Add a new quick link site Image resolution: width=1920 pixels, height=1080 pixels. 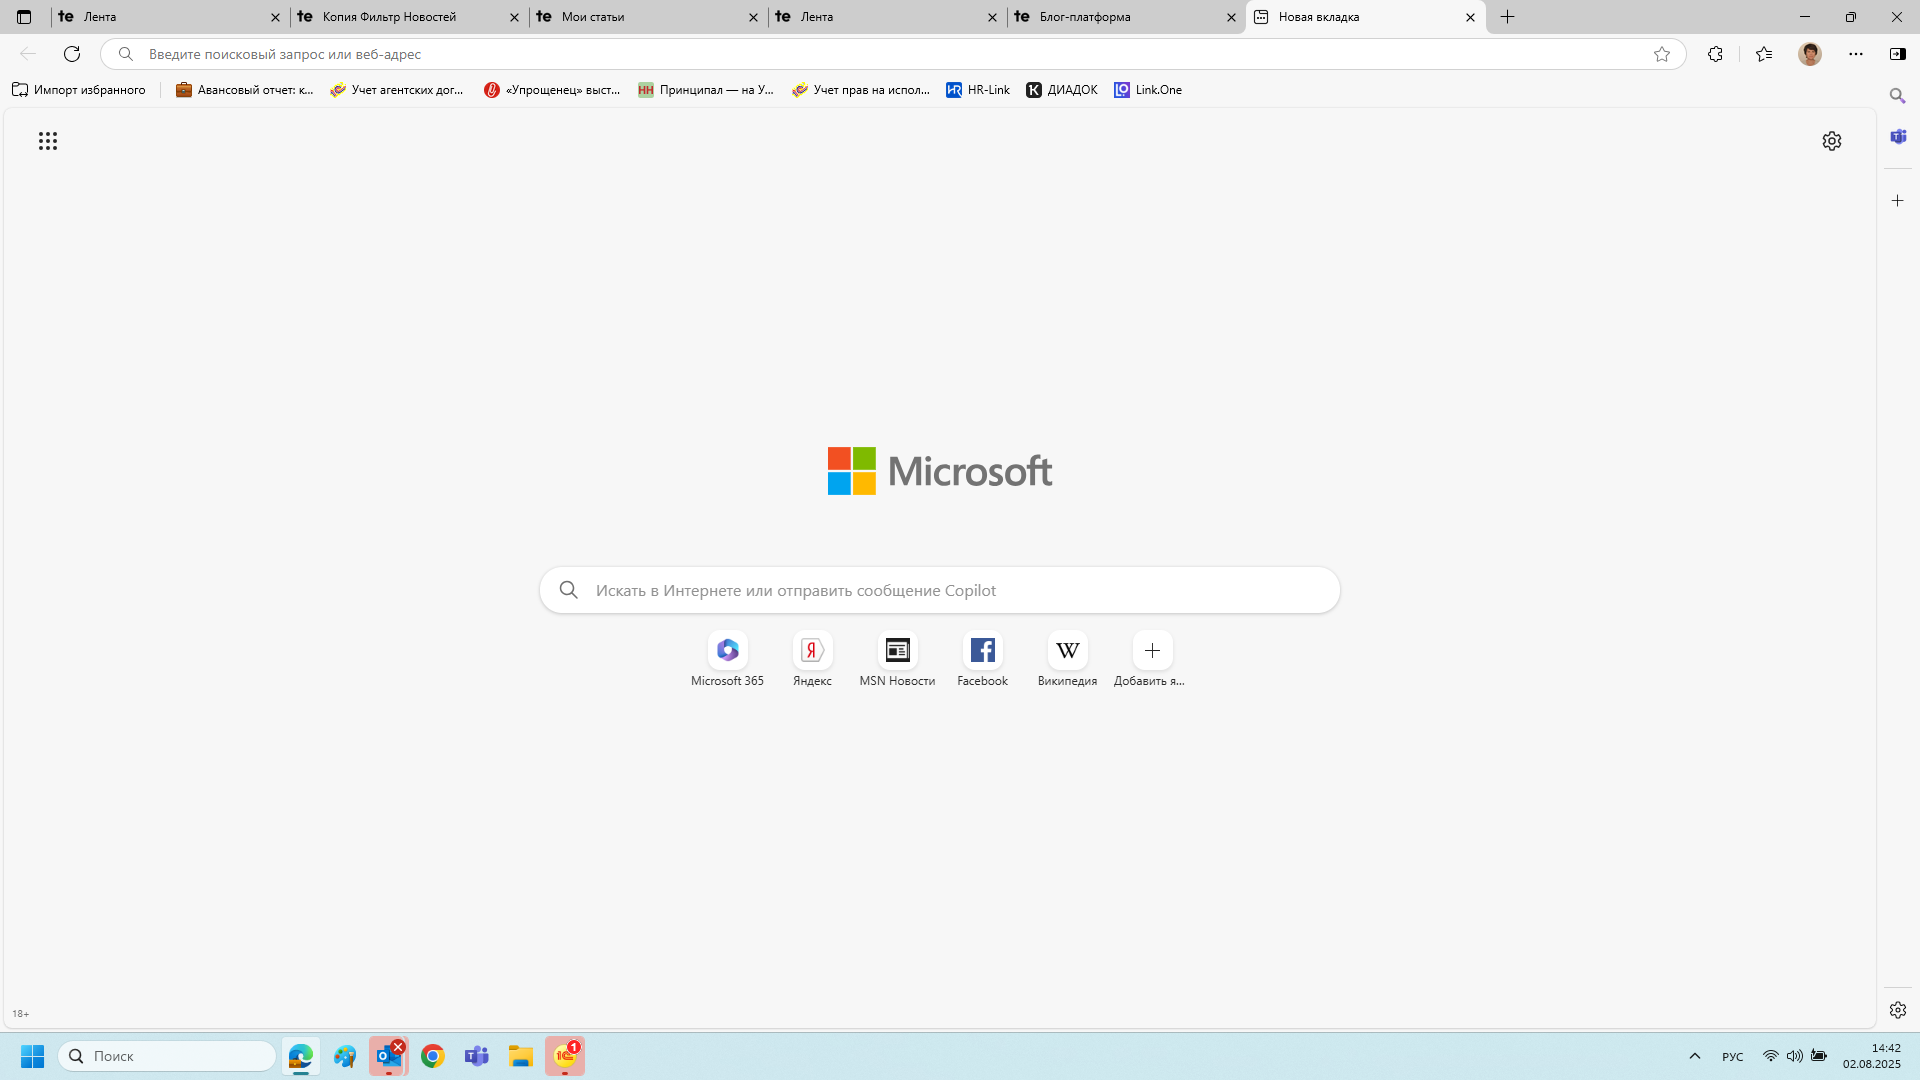1152,651
